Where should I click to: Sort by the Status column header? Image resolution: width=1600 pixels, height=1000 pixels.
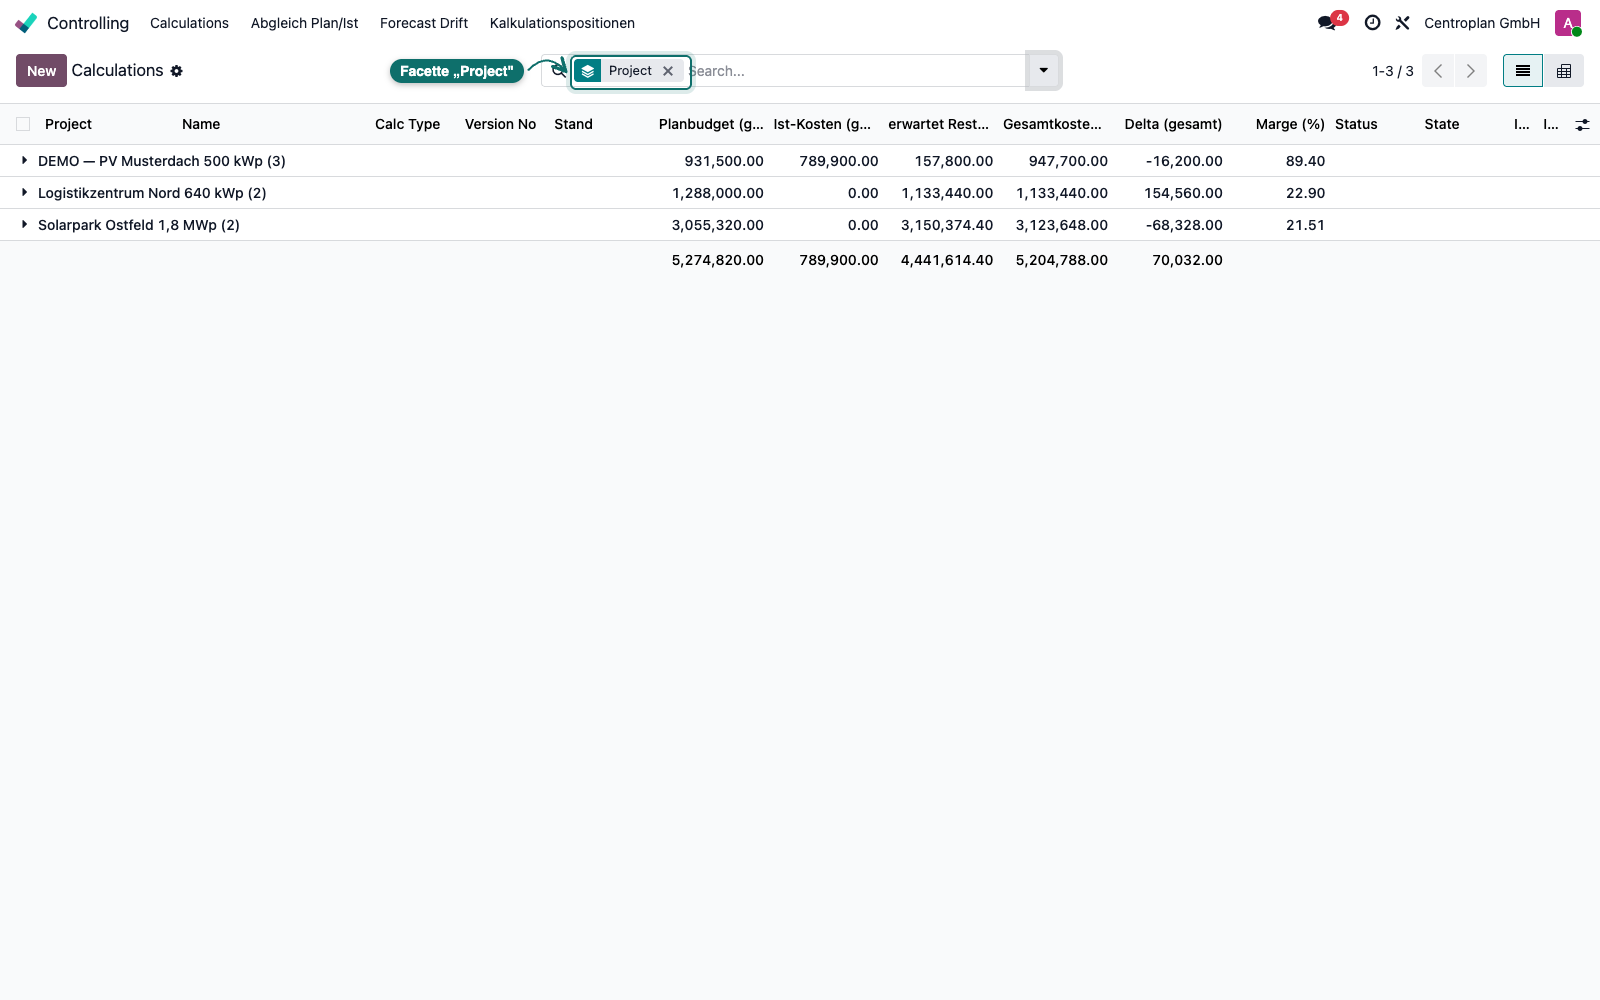click(1356, 124)
